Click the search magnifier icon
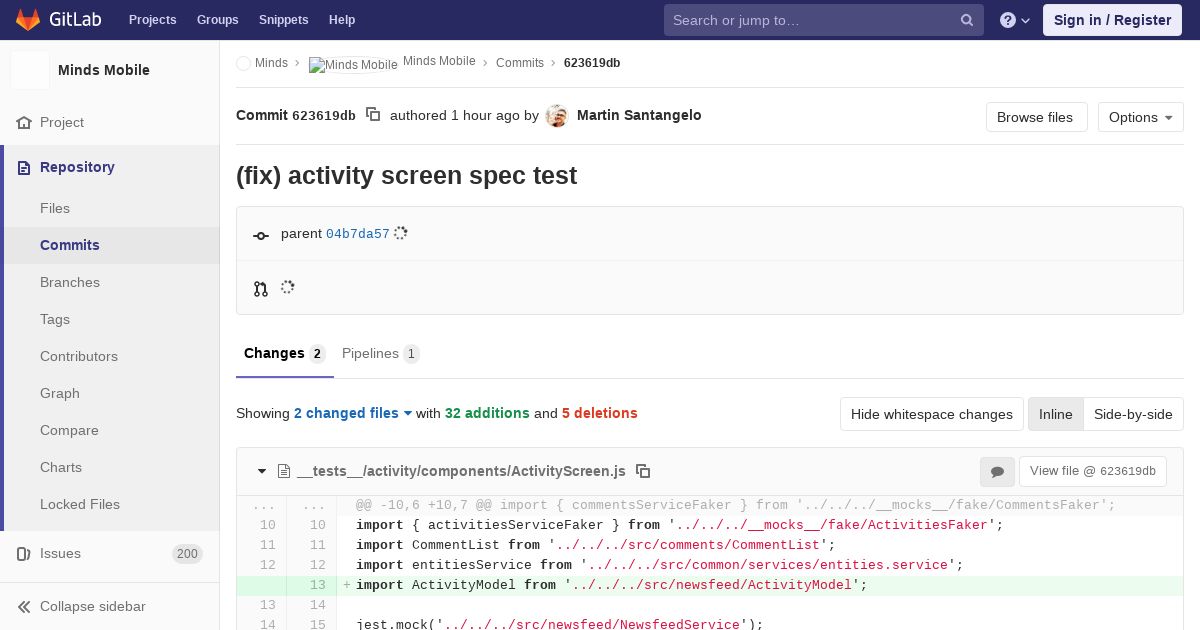Screen dimensions: 1200x630 (x=967, y=20)
